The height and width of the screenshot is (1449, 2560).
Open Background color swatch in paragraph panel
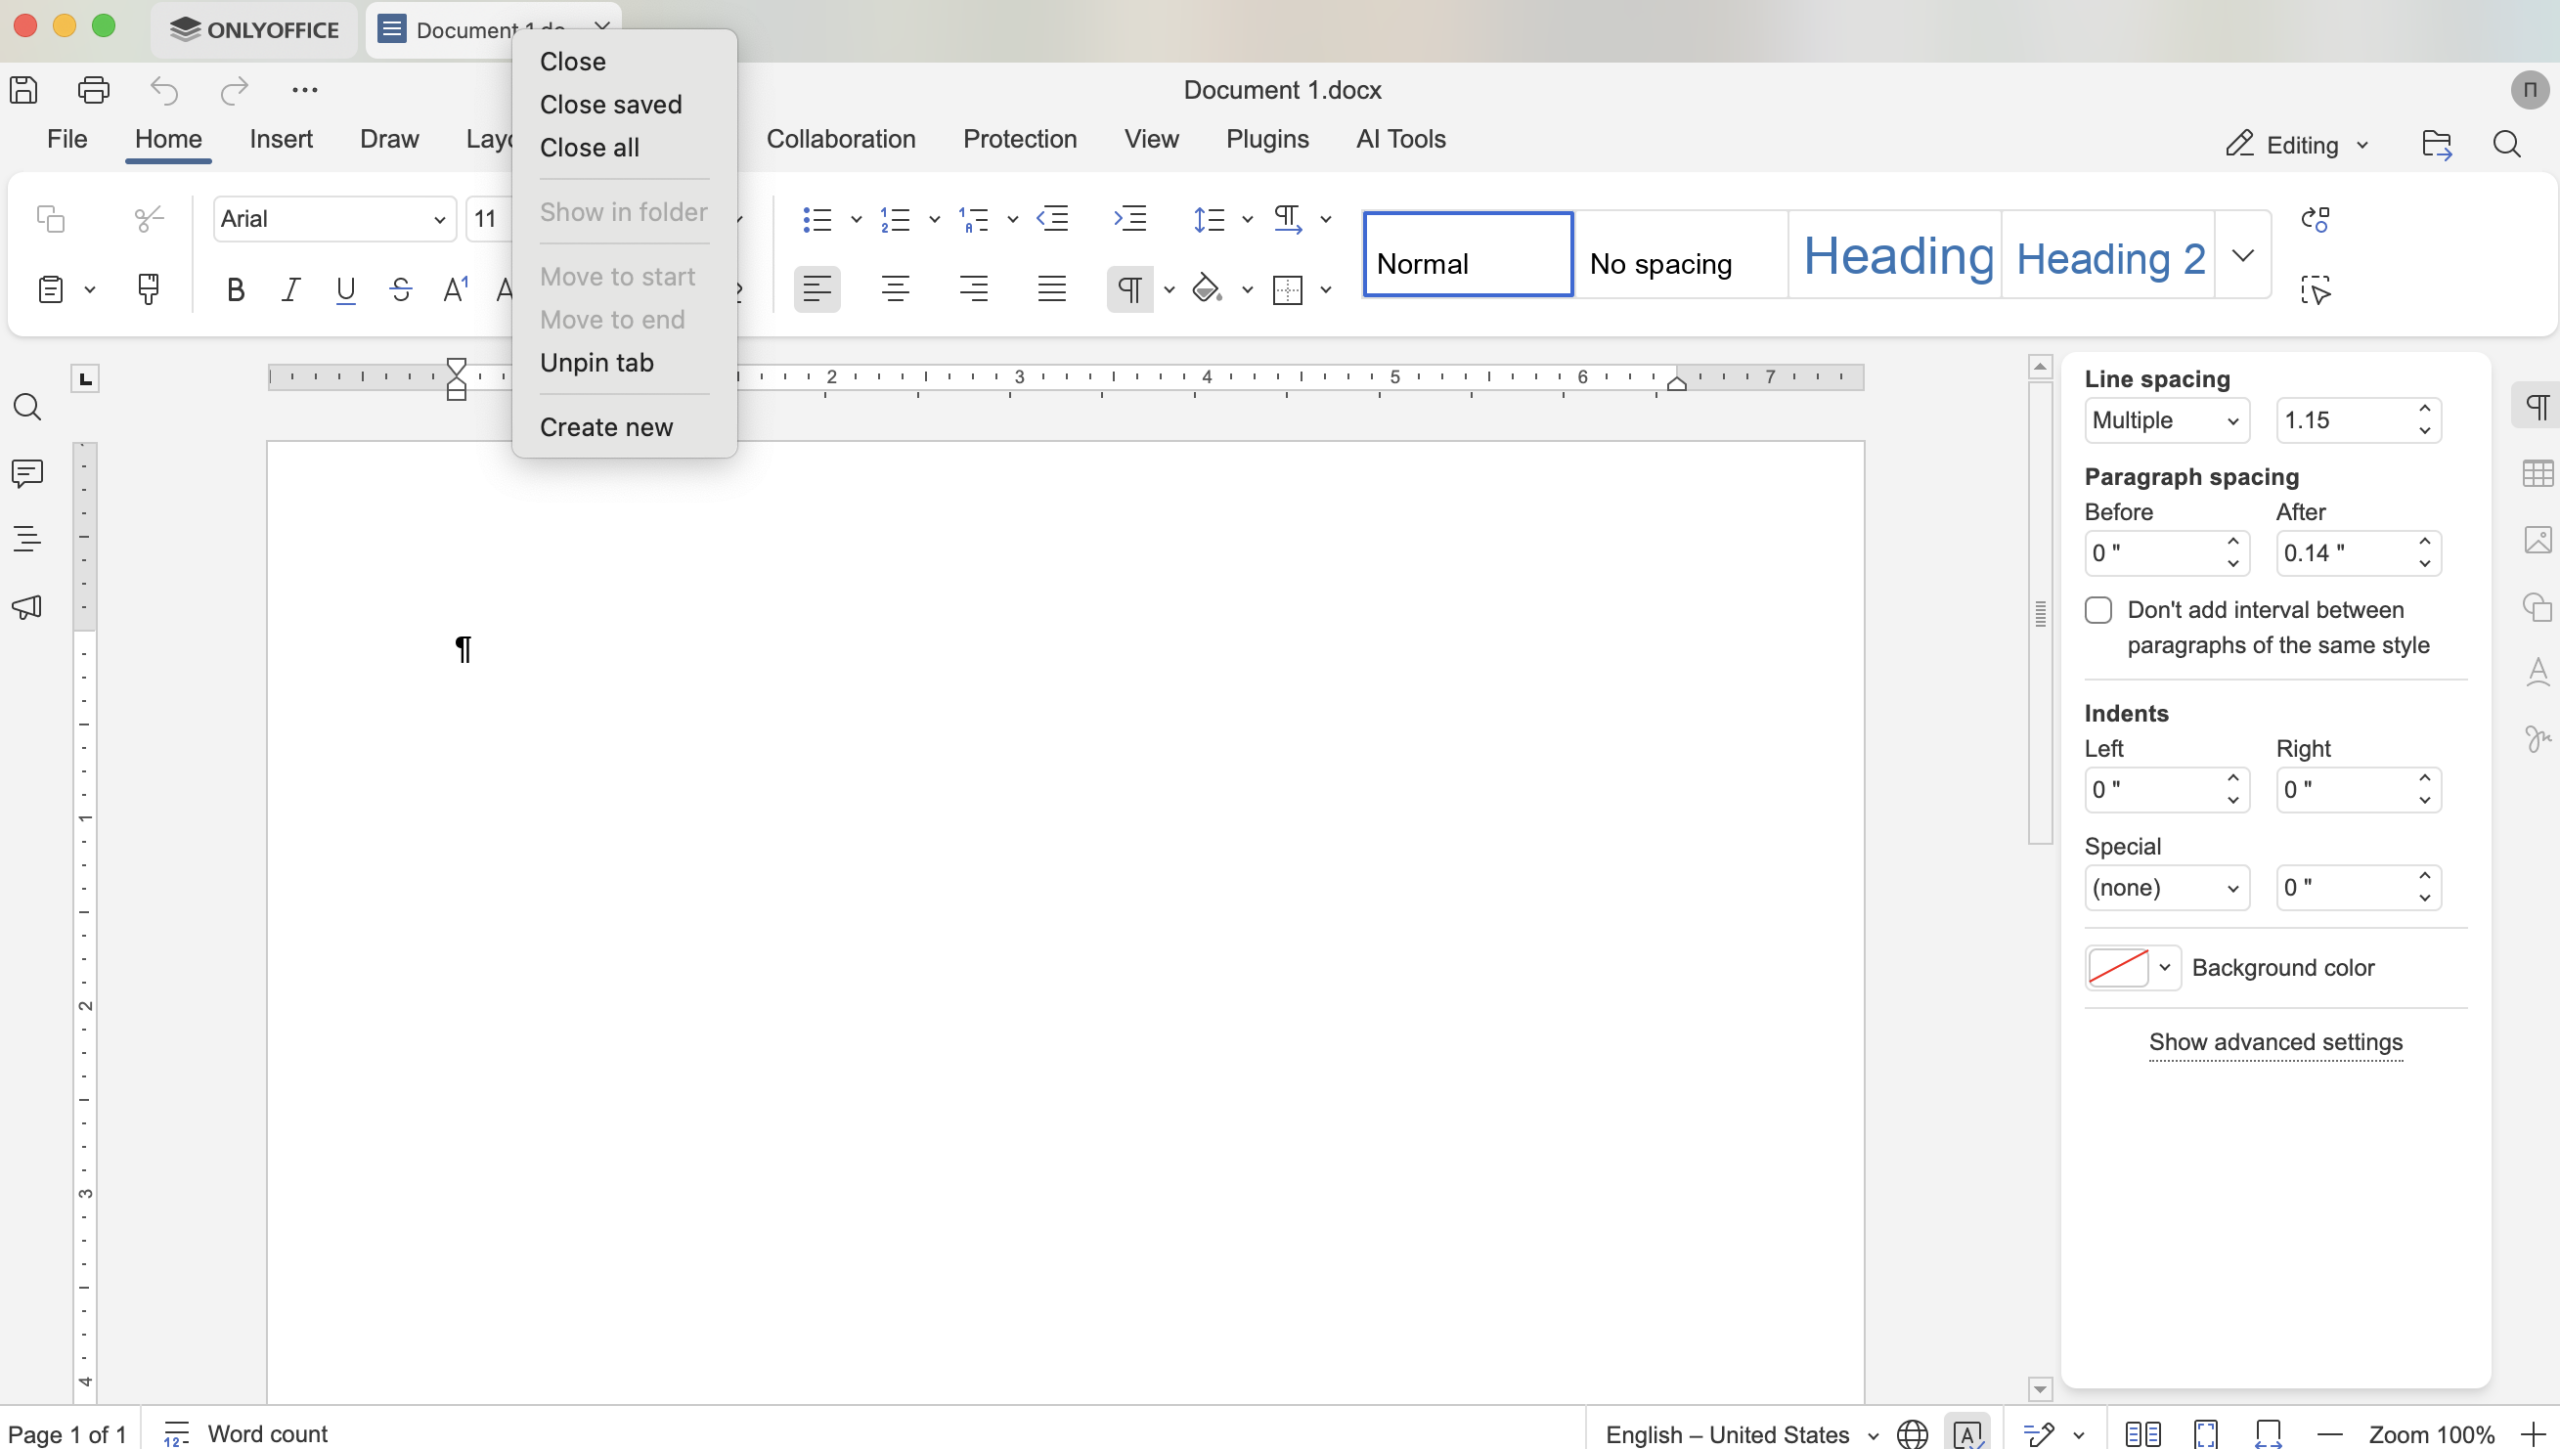tap(2131, 968)
